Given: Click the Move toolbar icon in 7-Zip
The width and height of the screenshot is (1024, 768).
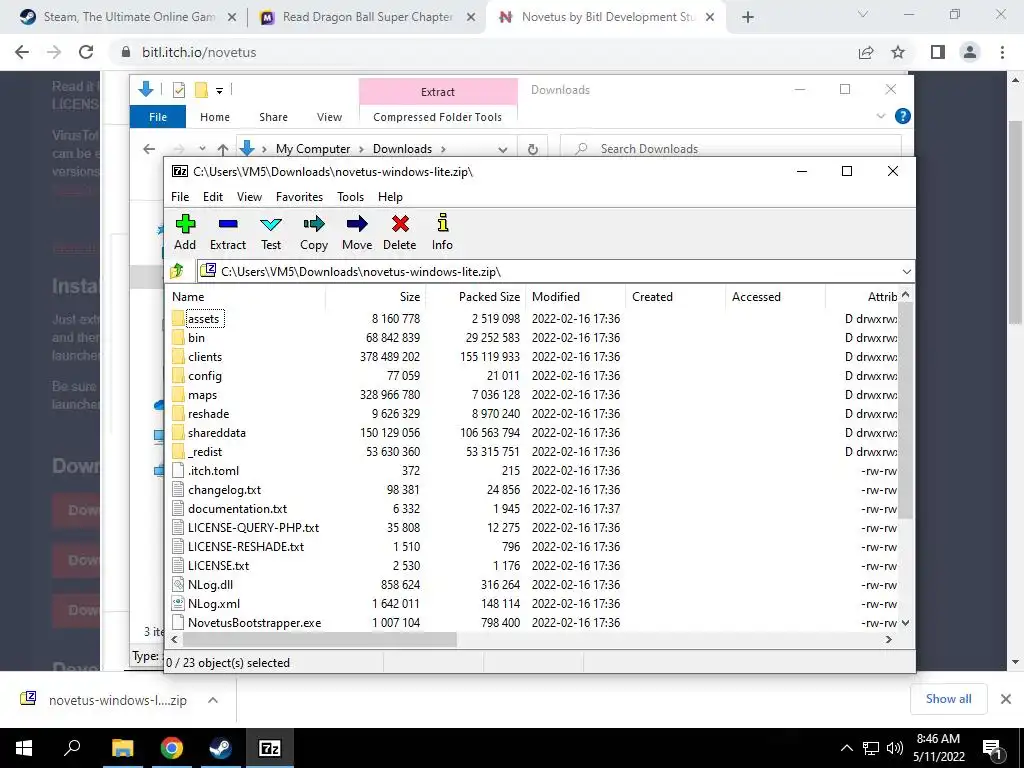Looking at the screenshot, I should pos(357,224).
